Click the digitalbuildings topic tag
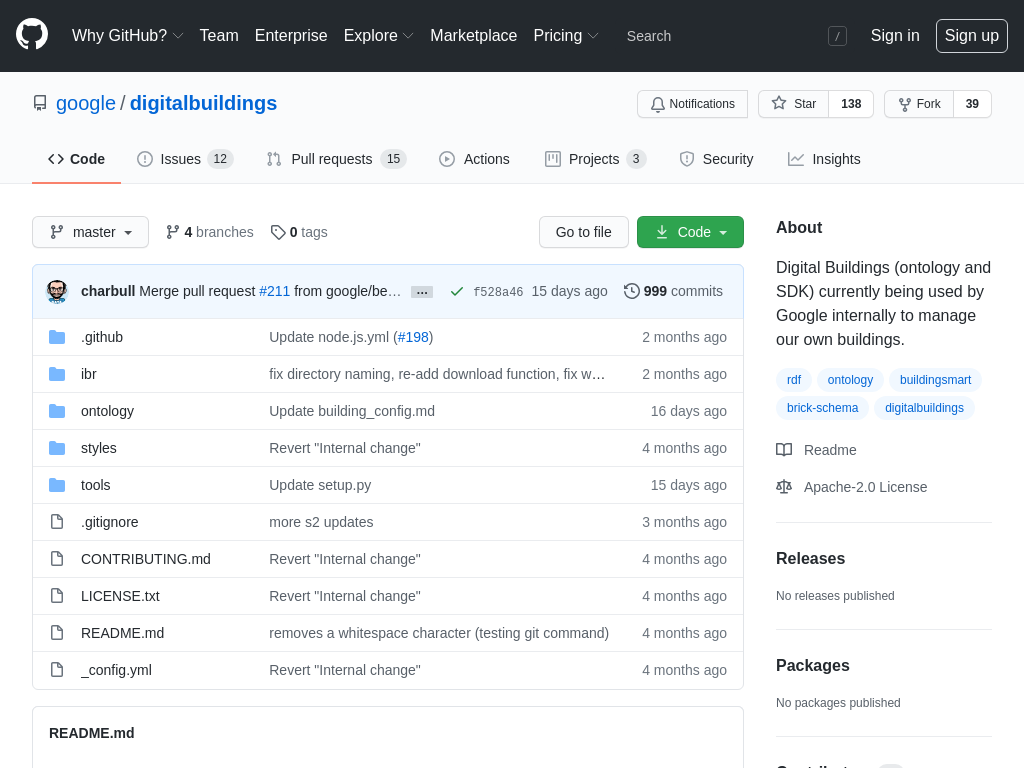The width and height of the screenshot is (1024, 768). (x=924, y=408)
